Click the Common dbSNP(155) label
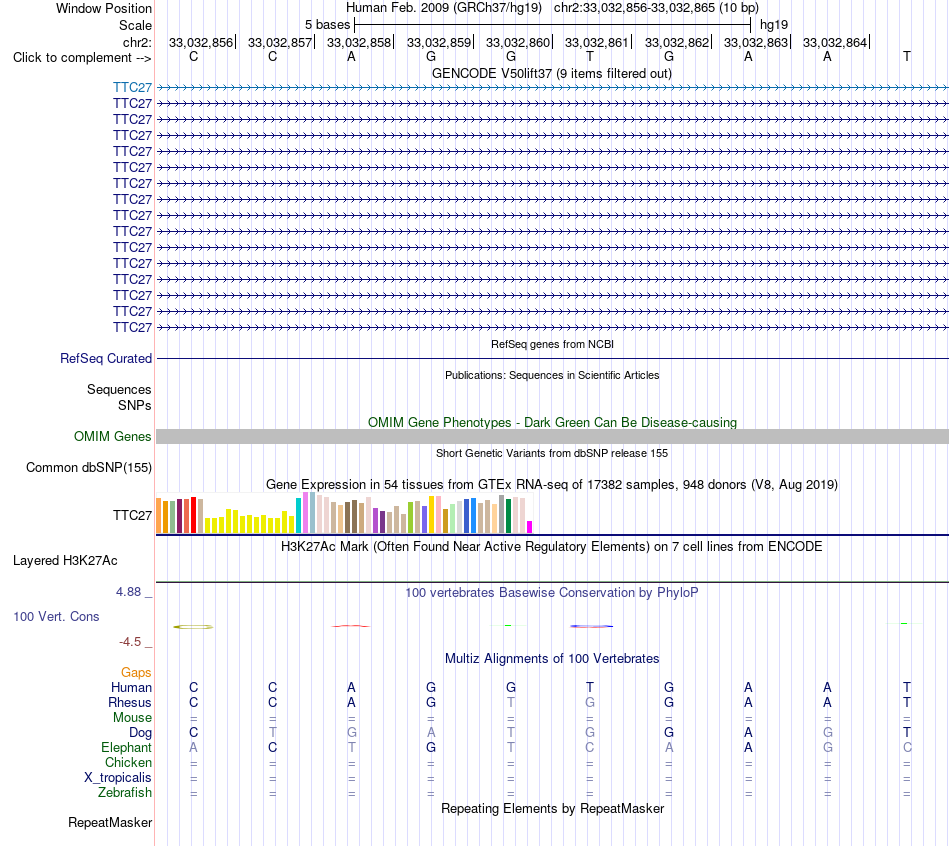Screen dimensions: 950x846 point(88,468)
